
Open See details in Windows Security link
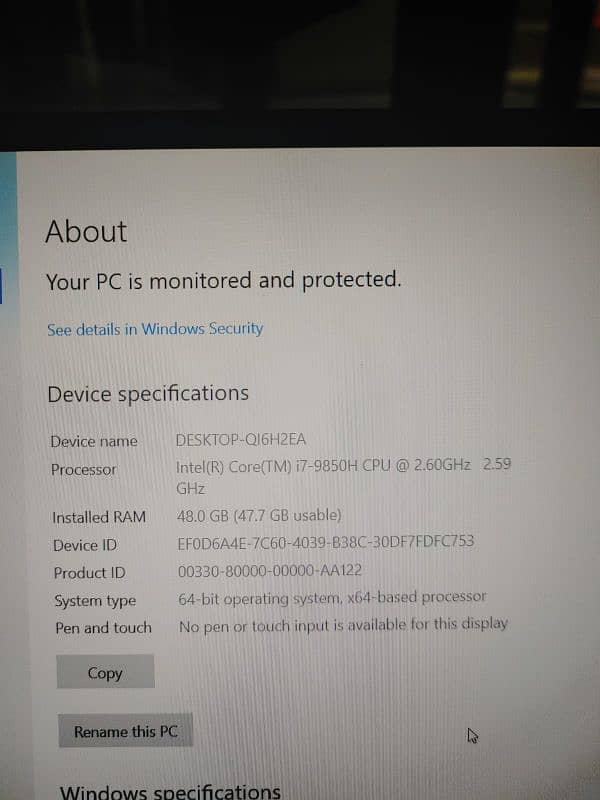[155, 329]
